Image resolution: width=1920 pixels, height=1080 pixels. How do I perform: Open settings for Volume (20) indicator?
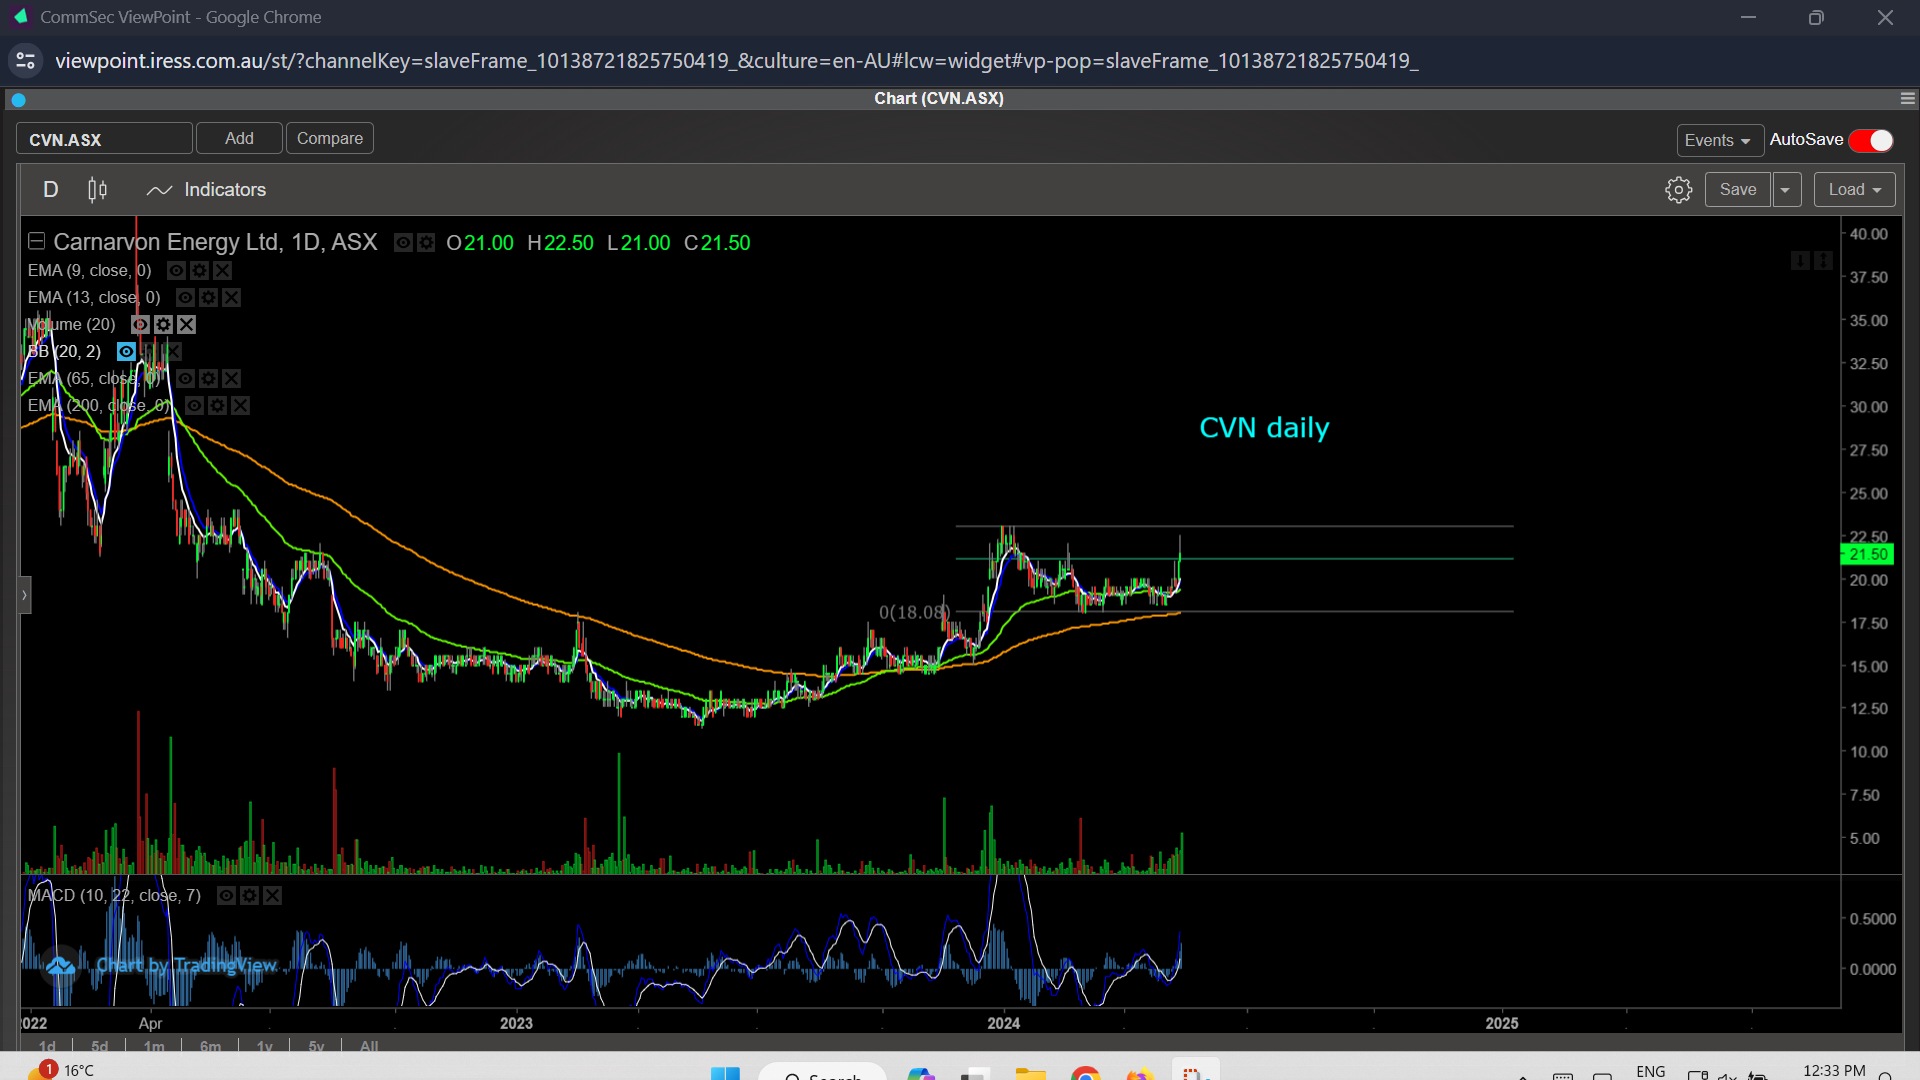click(x=163, y=324)
